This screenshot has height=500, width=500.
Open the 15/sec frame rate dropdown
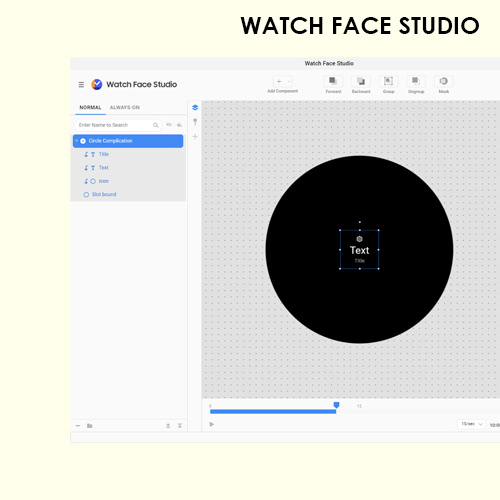coord(471,424)
